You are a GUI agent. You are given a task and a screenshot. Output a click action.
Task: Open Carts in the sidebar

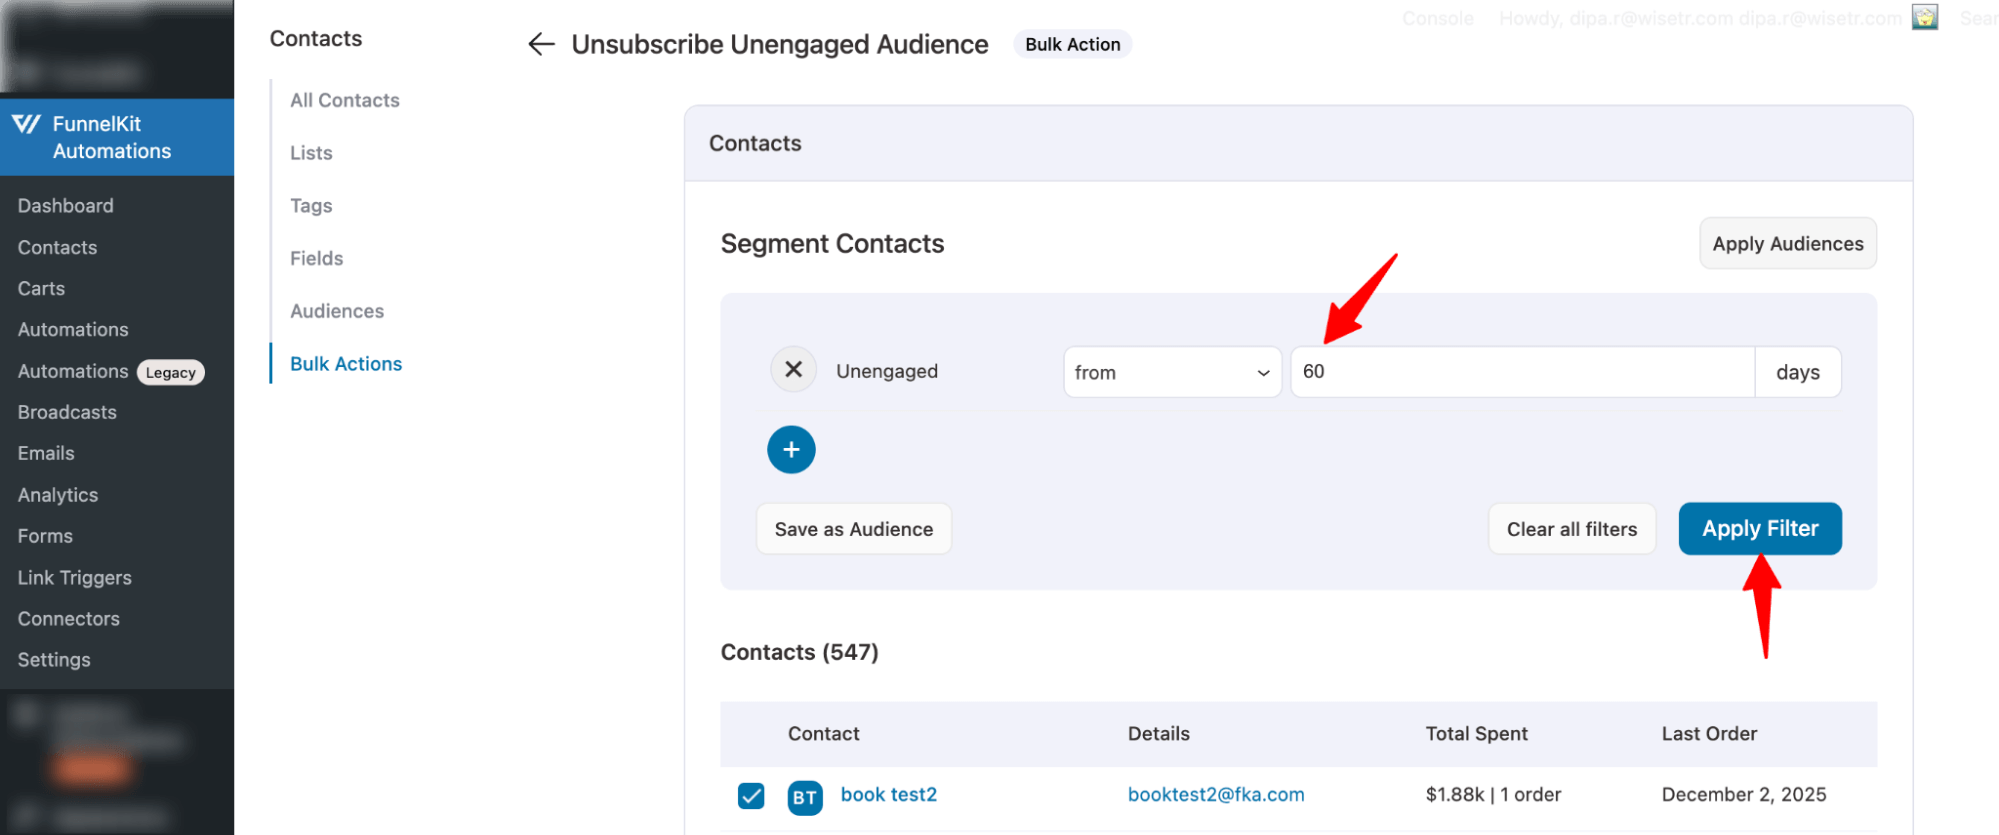click(x=41, y=288)
